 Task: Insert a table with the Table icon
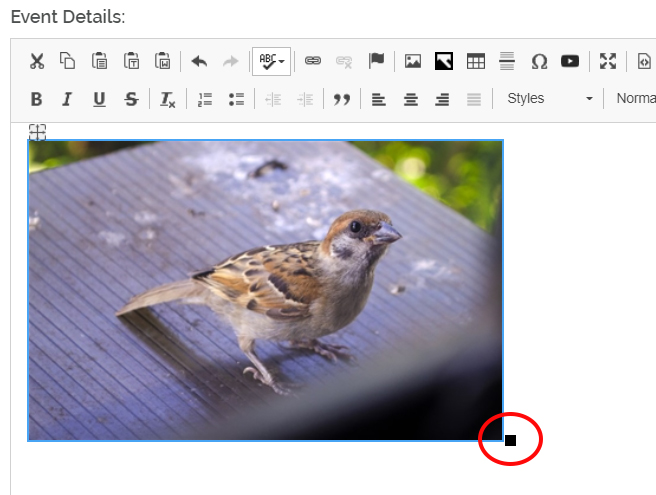476,61
